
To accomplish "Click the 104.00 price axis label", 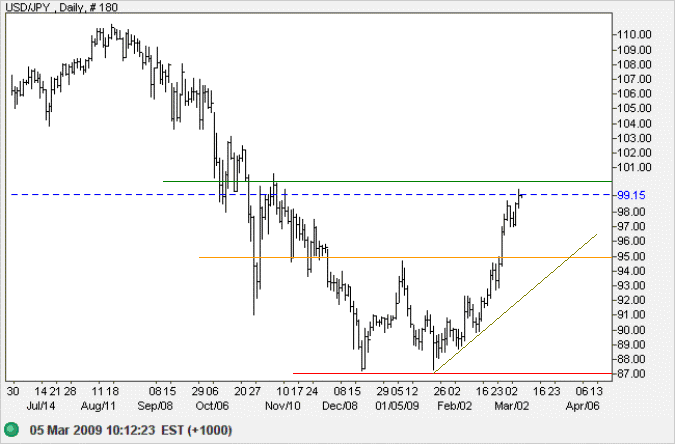I will [x=634, y=124].
